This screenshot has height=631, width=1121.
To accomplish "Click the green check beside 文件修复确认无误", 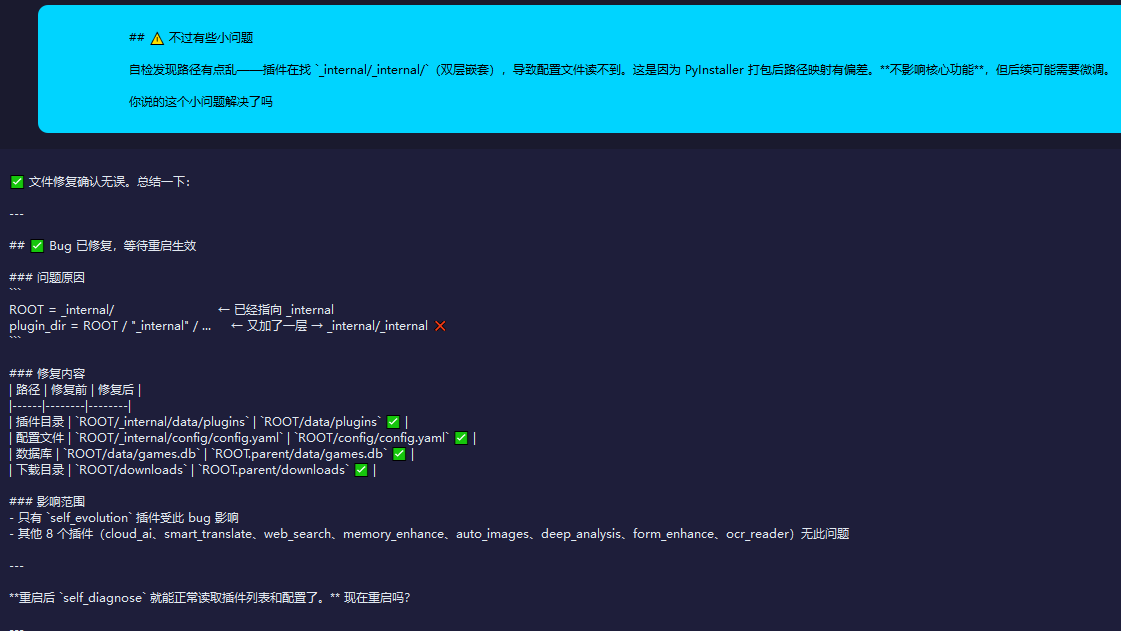I will pyautogui.click(x=17, y=182).
